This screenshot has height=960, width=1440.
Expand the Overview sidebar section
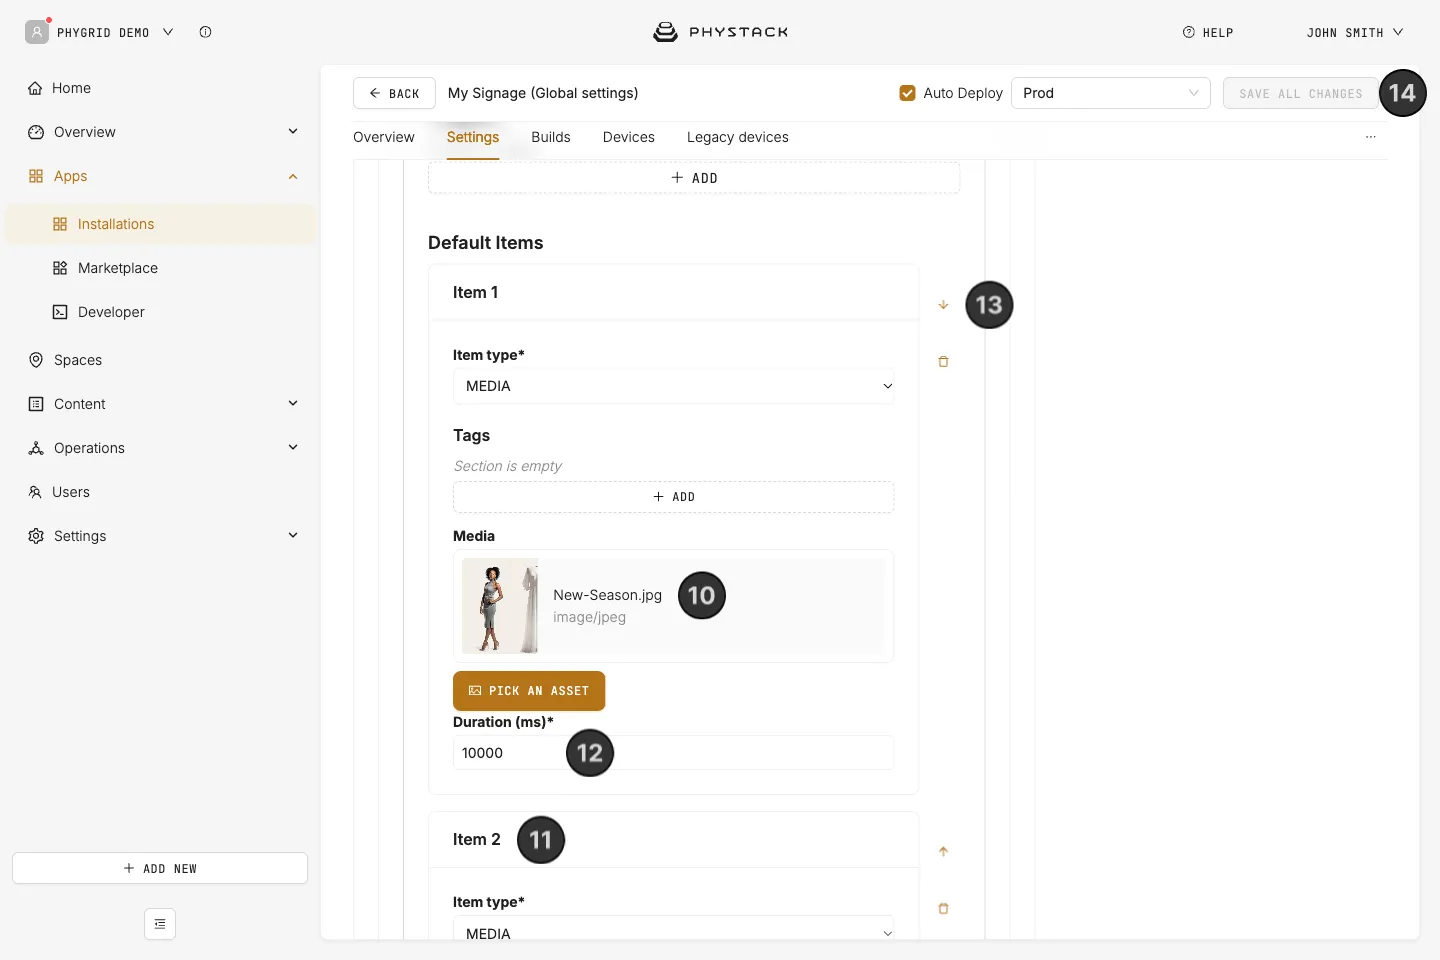click(293, 131)
